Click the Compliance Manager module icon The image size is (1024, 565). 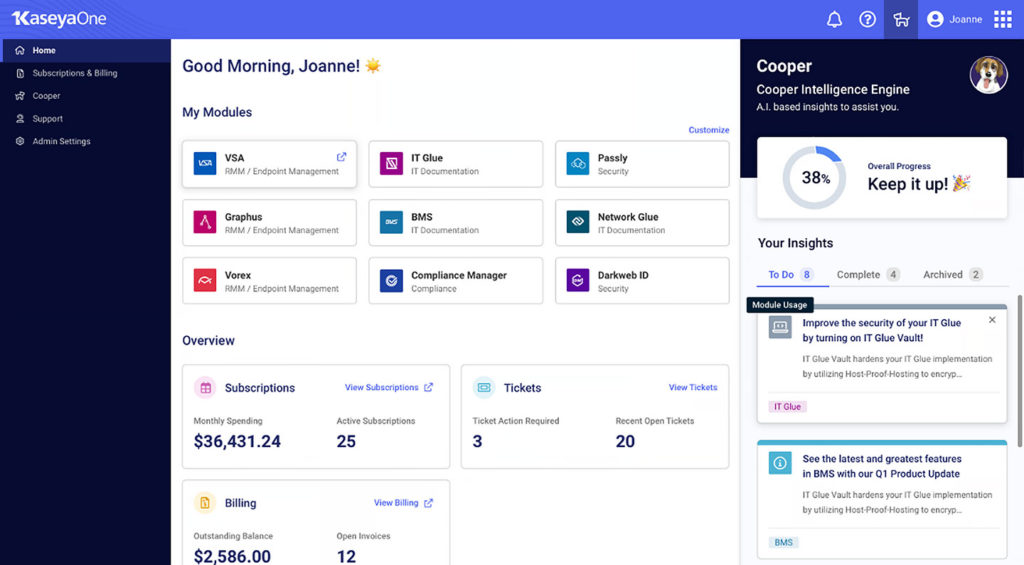click(x=391, y=280)
